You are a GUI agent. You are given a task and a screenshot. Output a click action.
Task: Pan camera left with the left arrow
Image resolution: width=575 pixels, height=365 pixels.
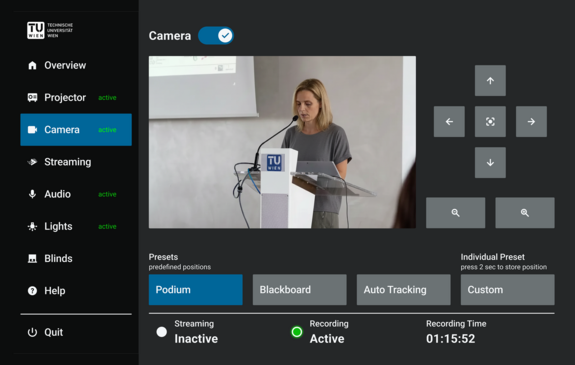point(449,122)
